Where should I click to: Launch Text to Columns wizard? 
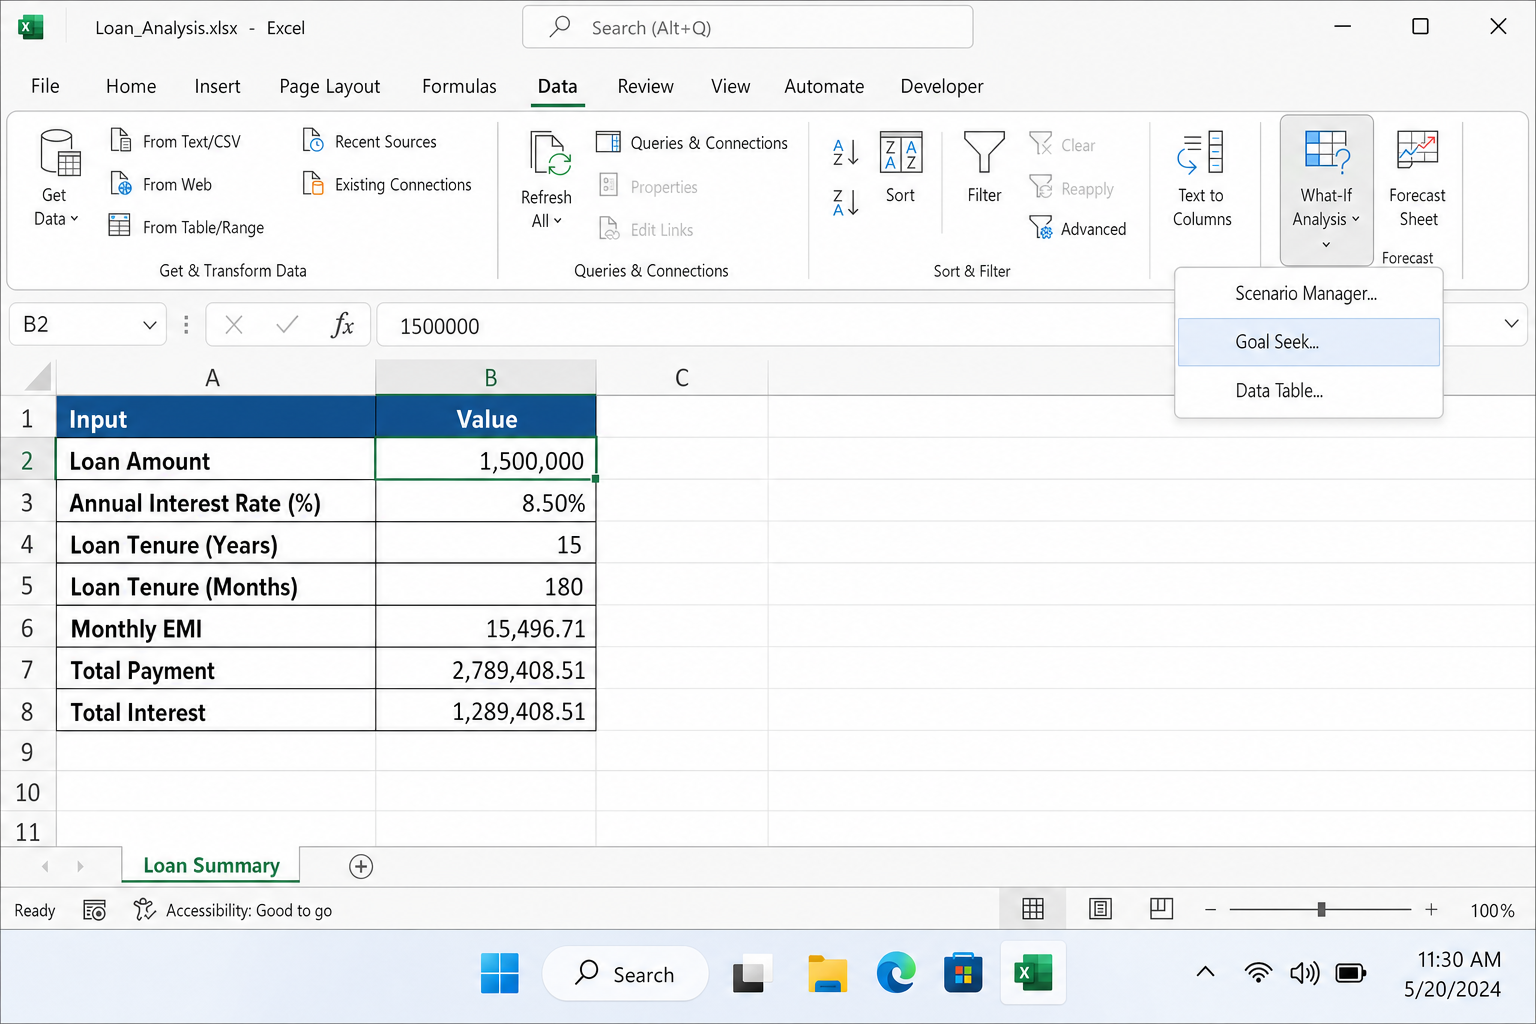click(x=1201, y=179)
